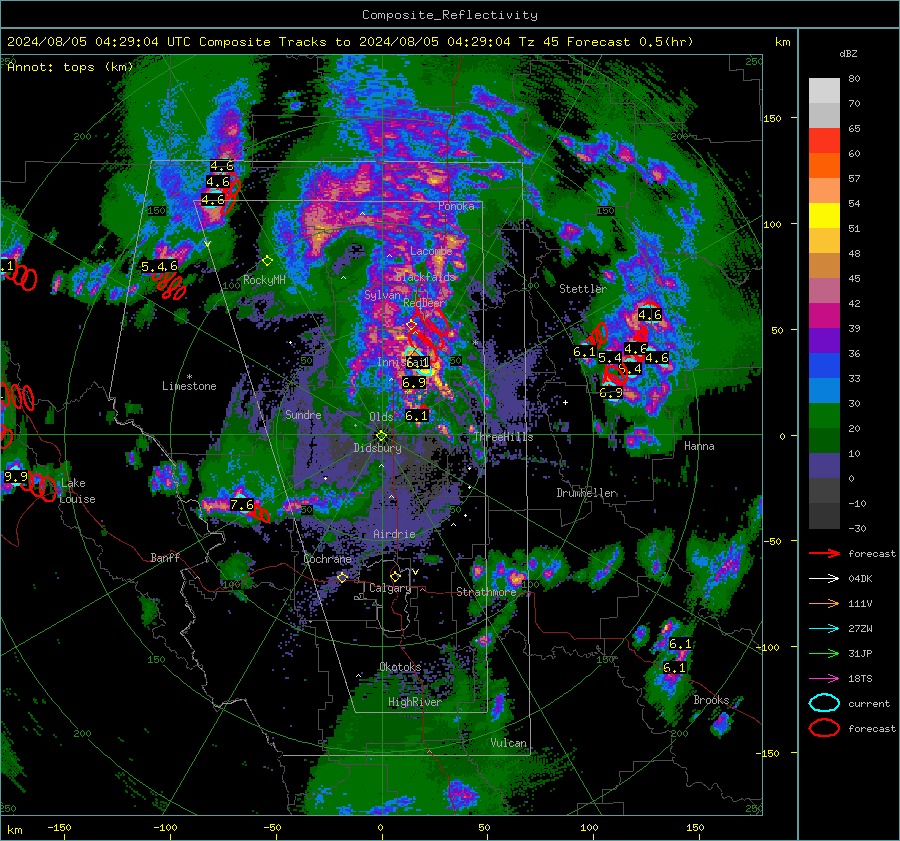The height and width of the screenshot is (841, 900).
Task: Select the cyan 27ZW arrow legend entry
Action: point(824,629)
